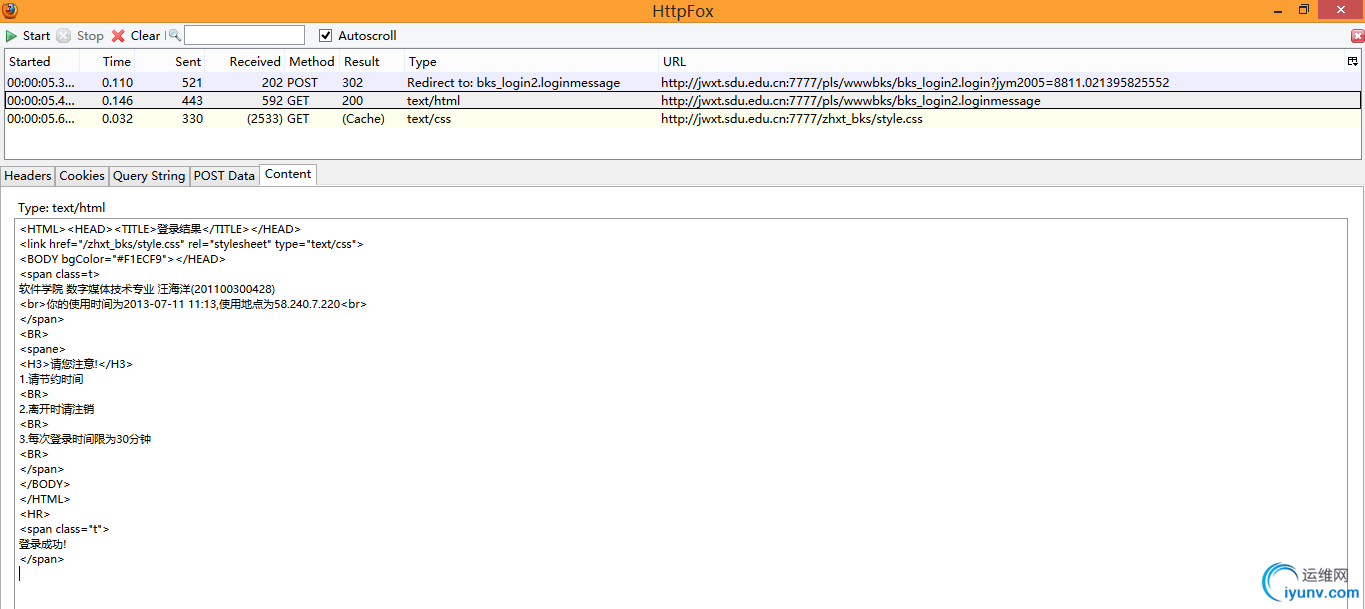Image resolution: width=1365 pixels, height=609 pixels.
Task: Open the Query String tab
Action: tap(149, 176)
